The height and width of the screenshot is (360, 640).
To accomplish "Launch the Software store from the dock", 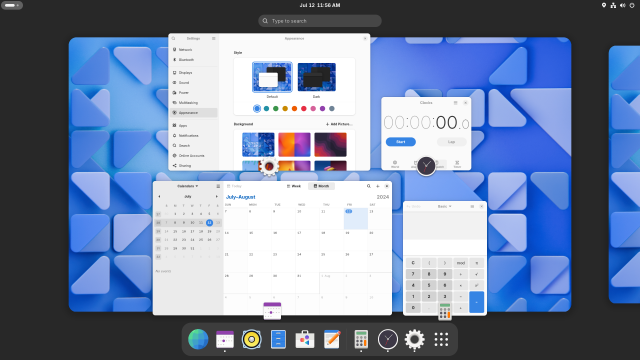I will coord(305,339).
